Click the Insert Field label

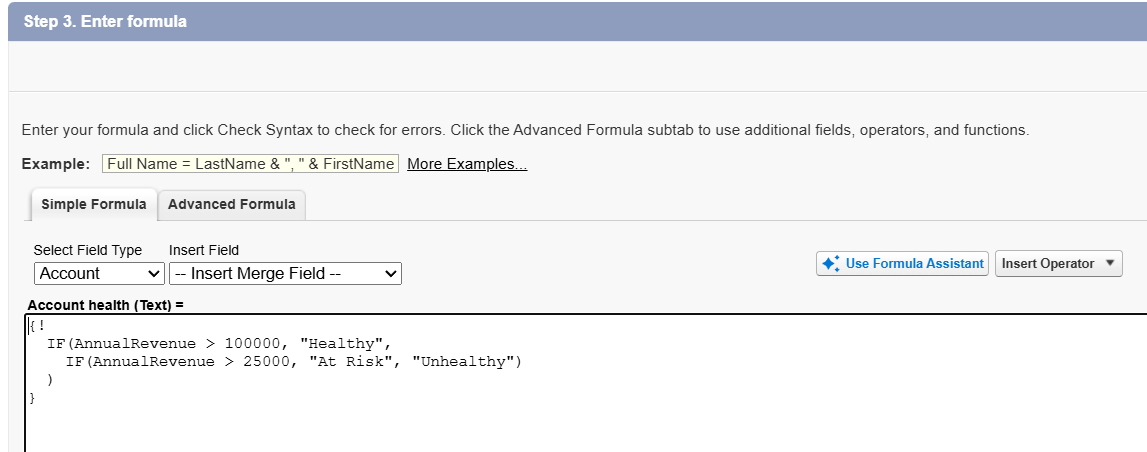pyautogui.click(x=204, y=250)
